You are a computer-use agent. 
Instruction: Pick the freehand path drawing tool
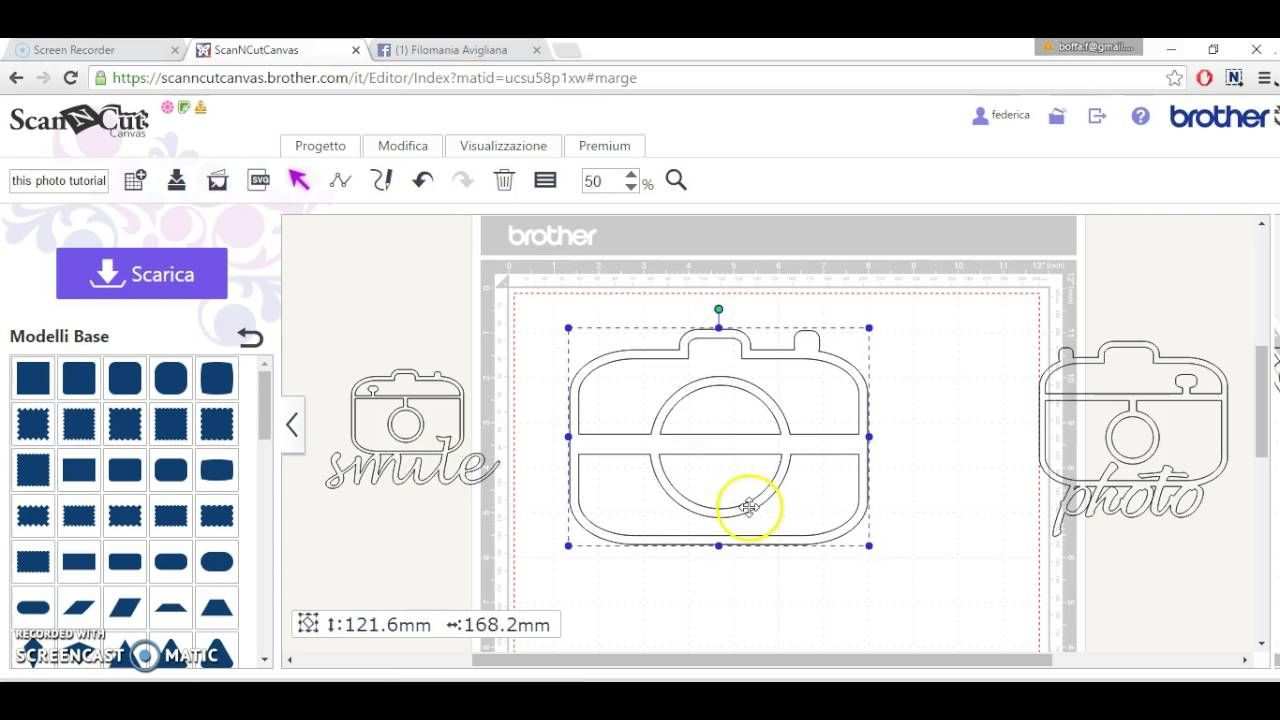381,180
